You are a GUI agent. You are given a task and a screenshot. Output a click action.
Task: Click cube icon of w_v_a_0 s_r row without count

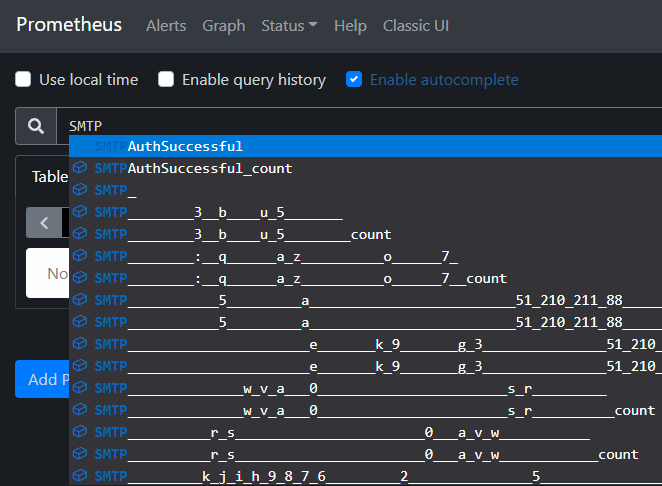click(x=80, y=388)
